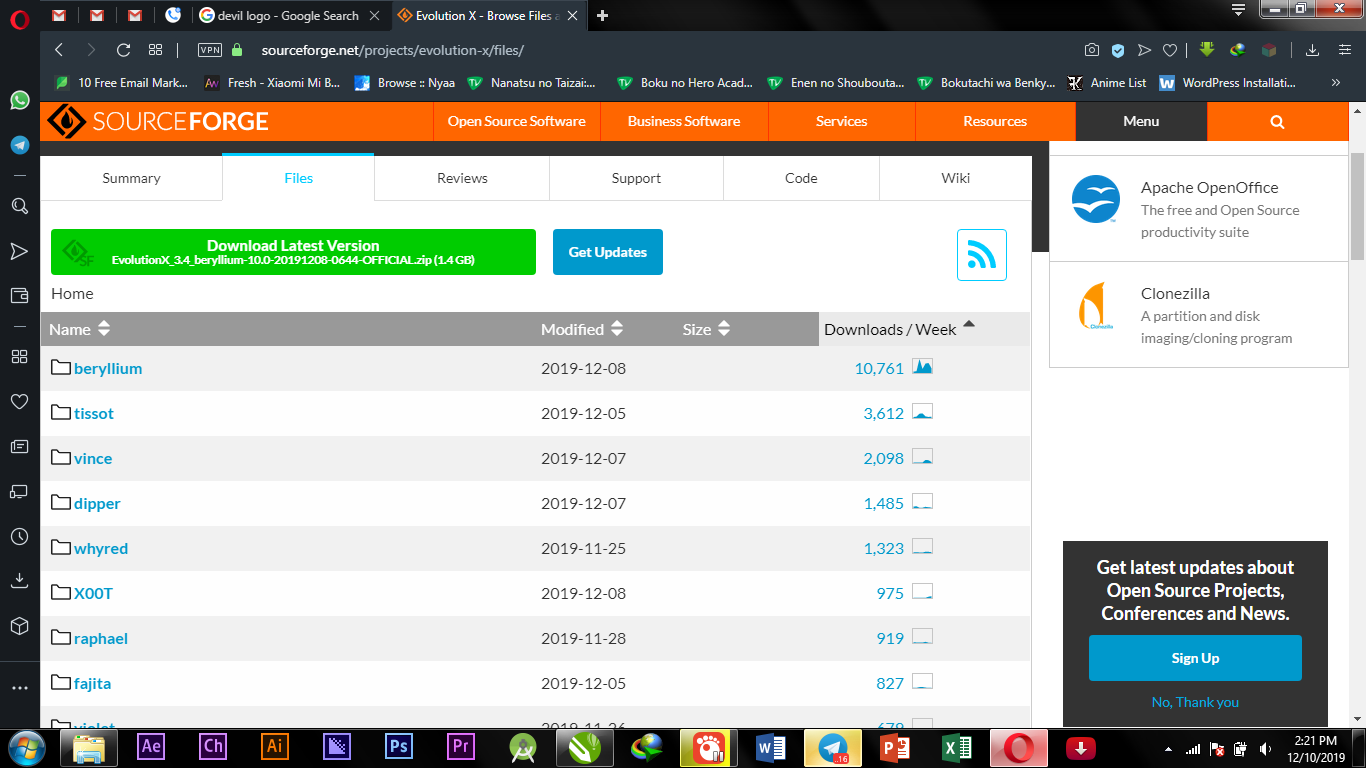Open the browser downloads panel icon
Screen dimensions: 1366x768
(x=1312, y=50)
